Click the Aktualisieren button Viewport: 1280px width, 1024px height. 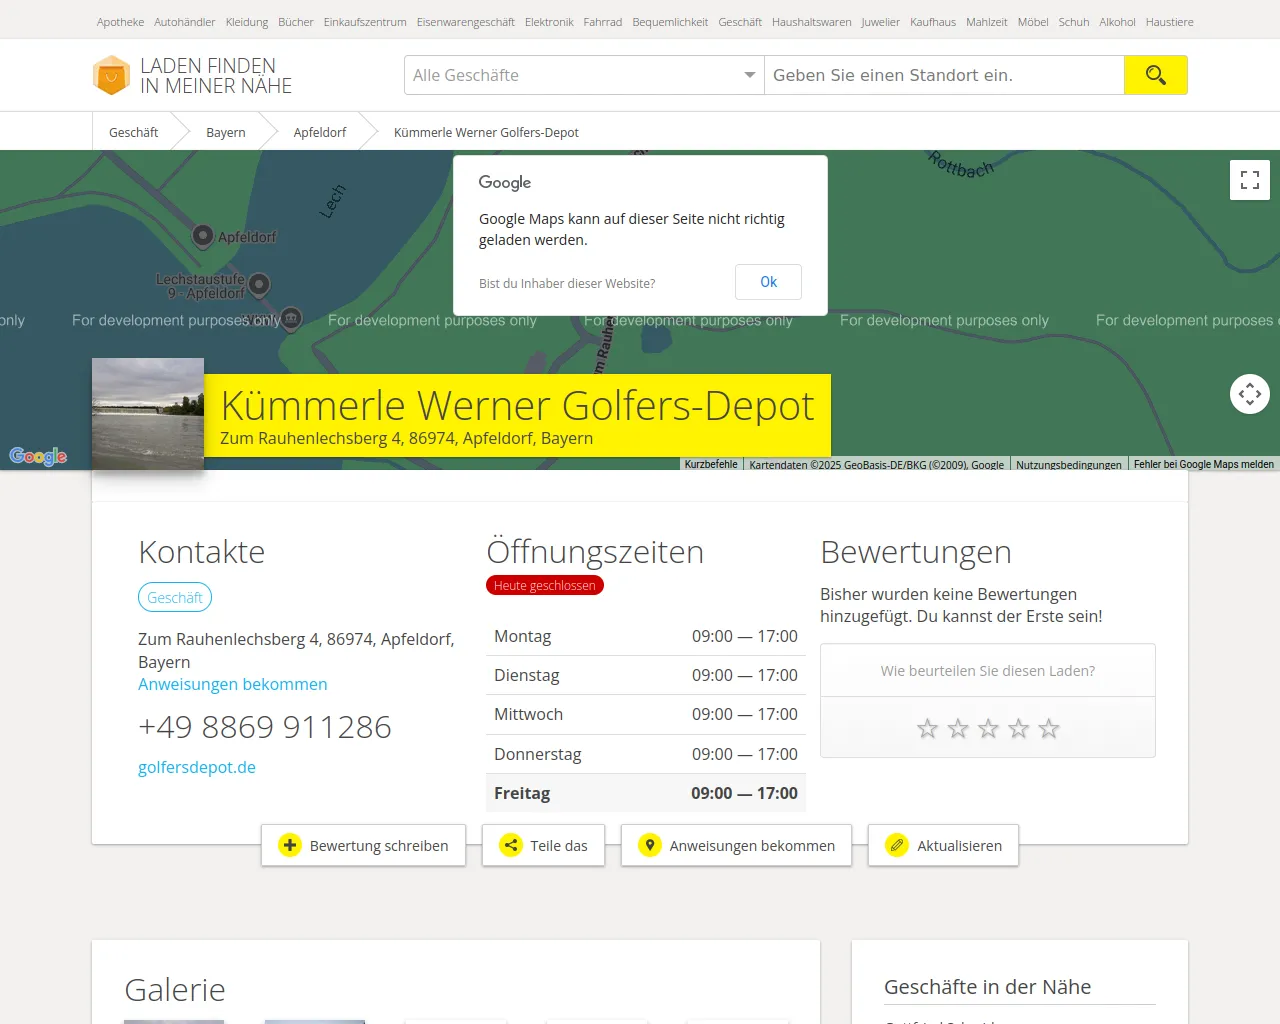click(x=943, y=846)
